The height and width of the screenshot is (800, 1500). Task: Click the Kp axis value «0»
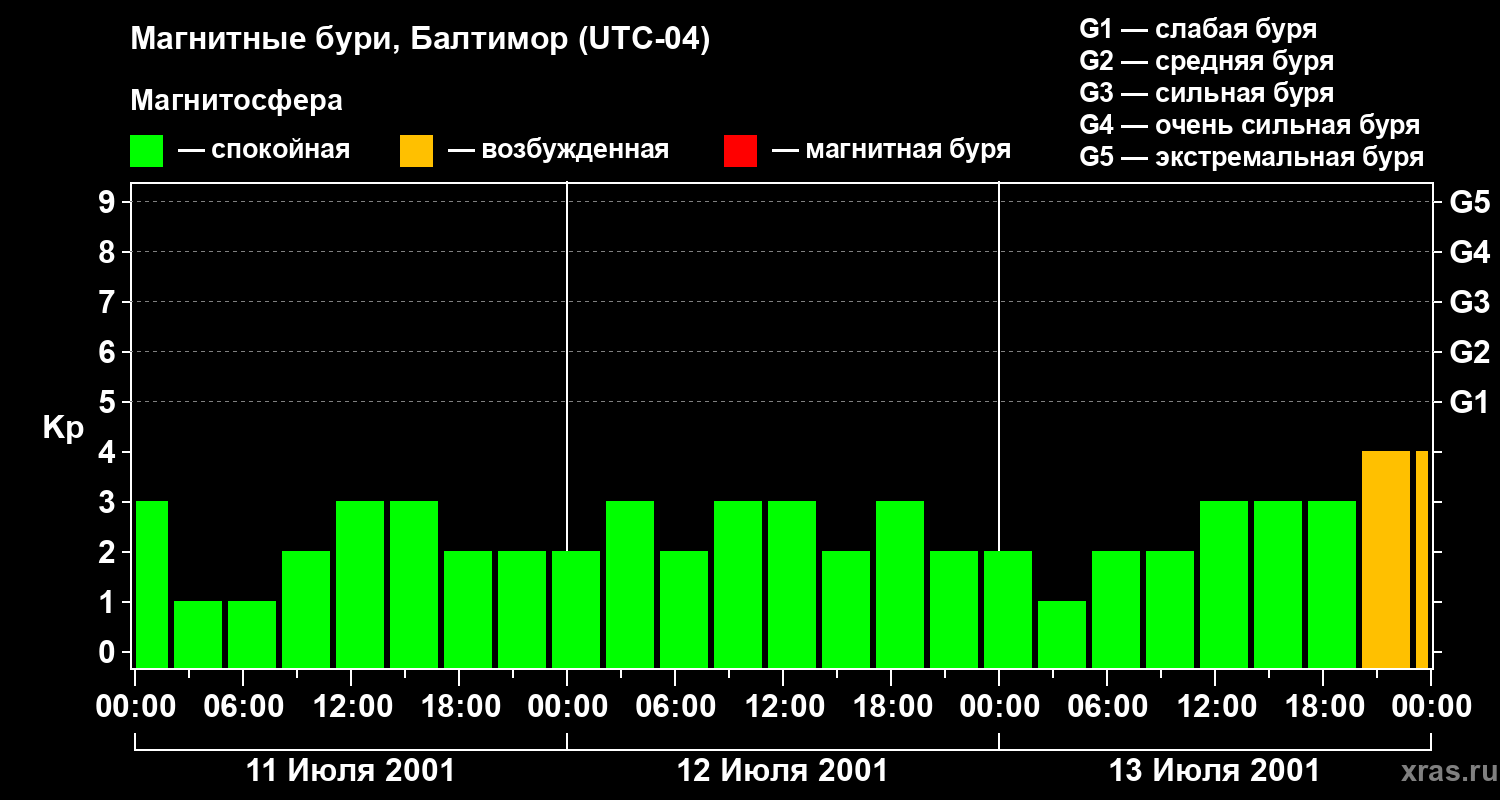109,652
